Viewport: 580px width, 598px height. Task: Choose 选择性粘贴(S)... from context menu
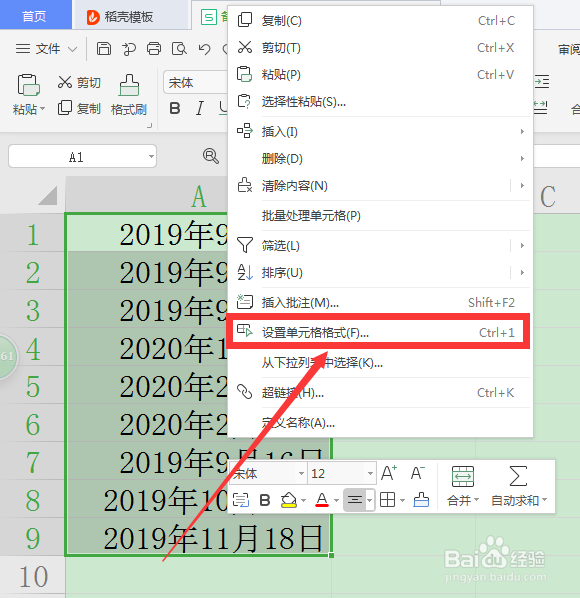(x=380, y=102)
